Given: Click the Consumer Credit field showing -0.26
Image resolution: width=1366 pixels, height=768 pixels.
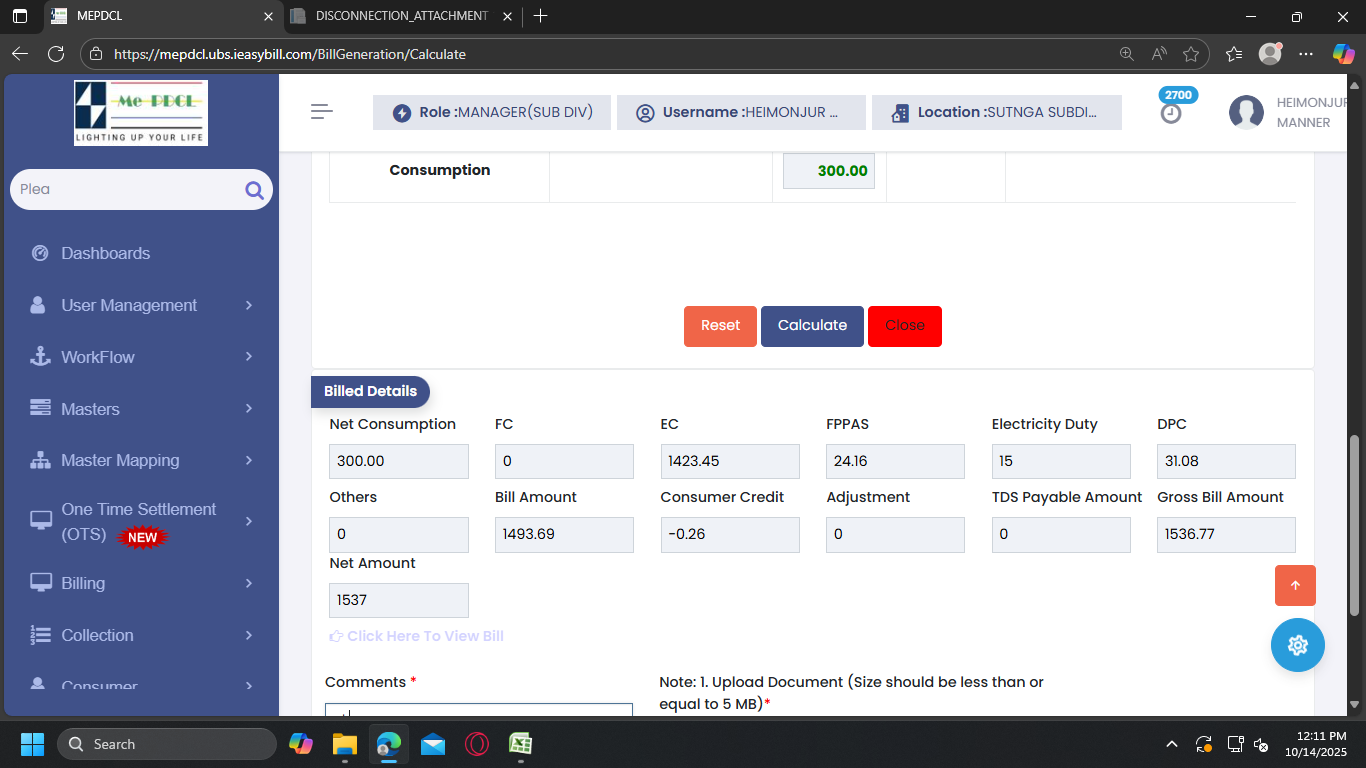Looking at the screenshot, I should click(x=730, y=534).
